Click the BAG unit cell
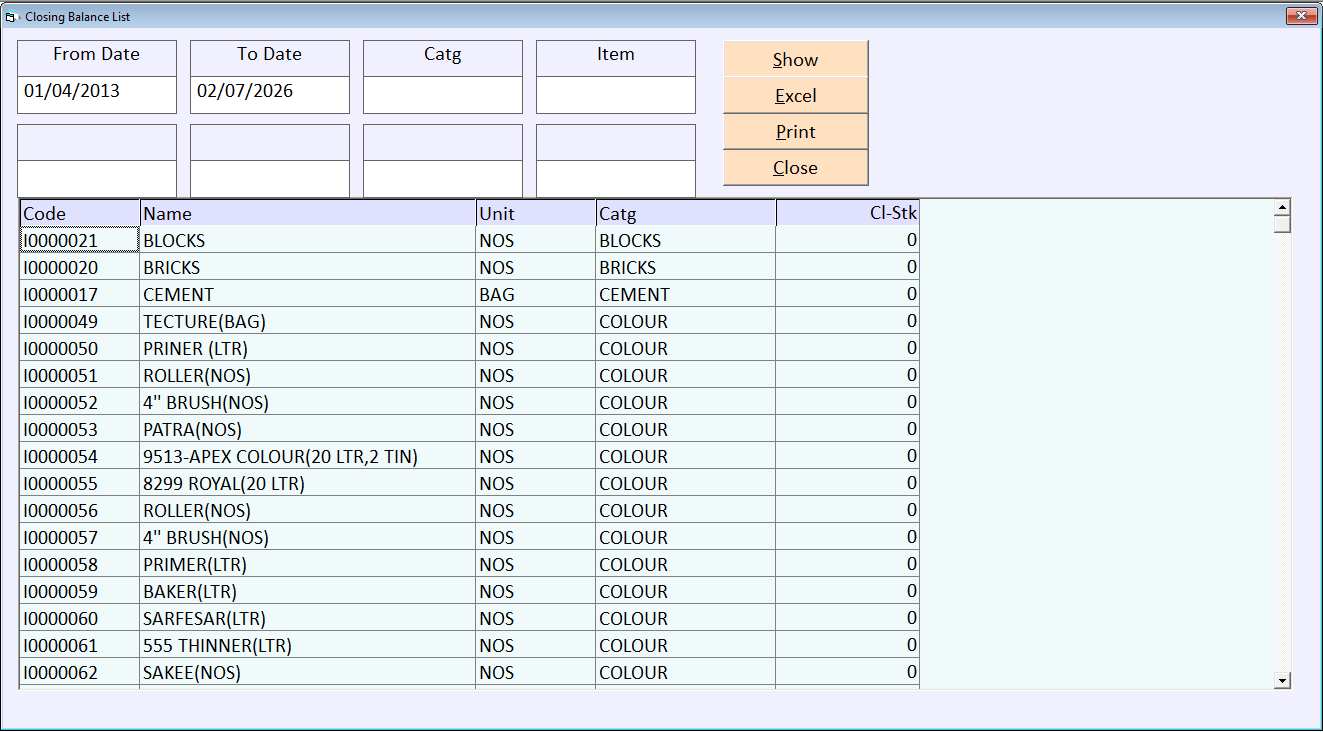1323x732 pixels. (536, 294)
